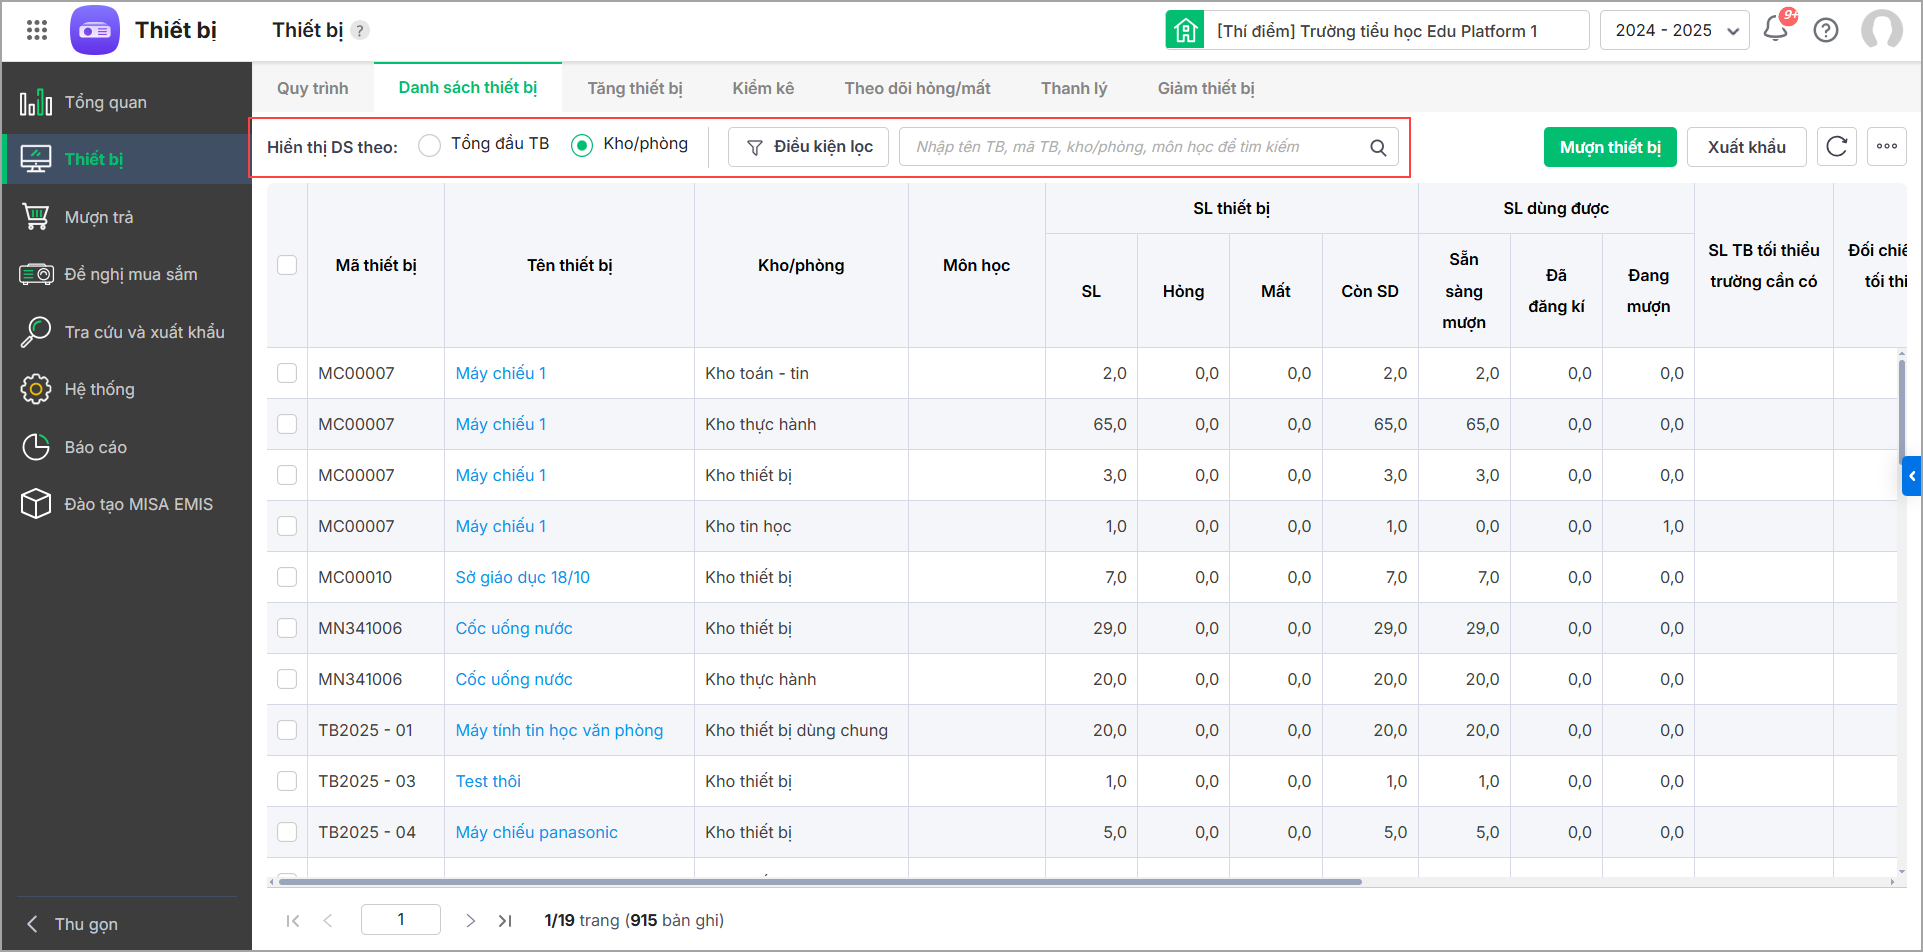
Task: Click the search magnifier icon
Action: tap(1378, 148)
